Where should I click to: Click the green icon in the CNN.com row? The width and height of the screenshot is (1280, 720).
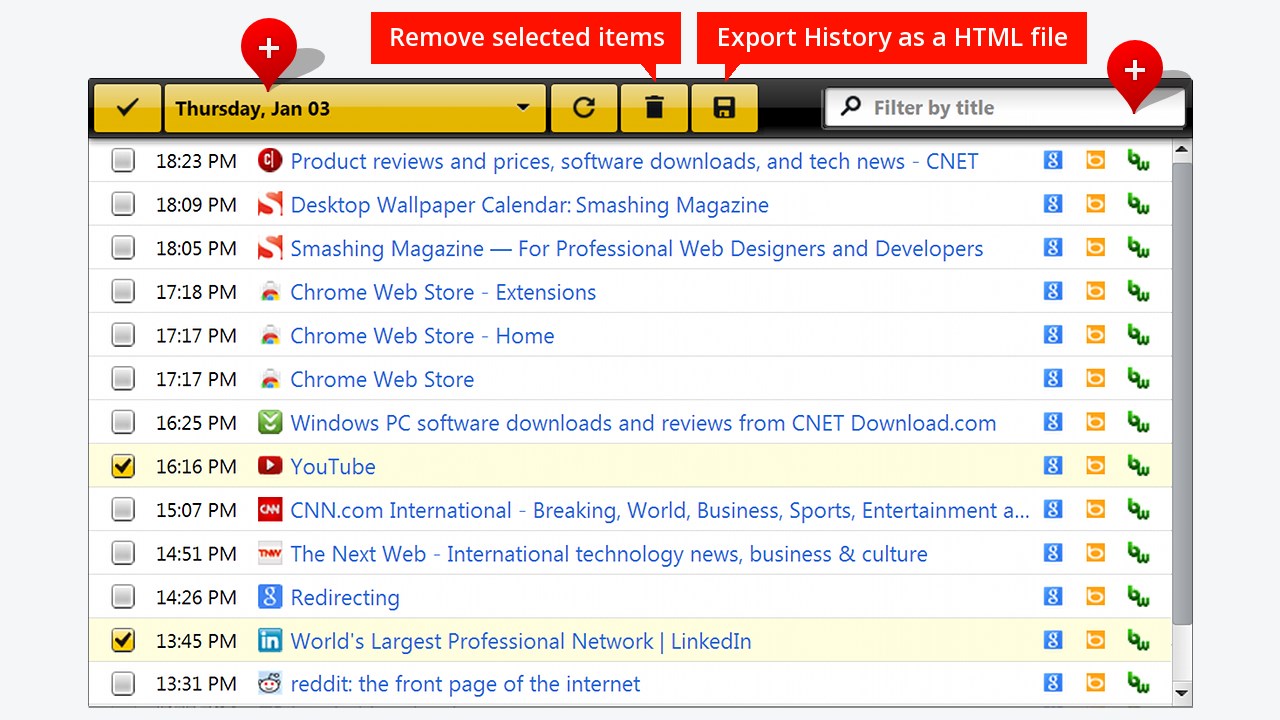[x=1138, y=509]
